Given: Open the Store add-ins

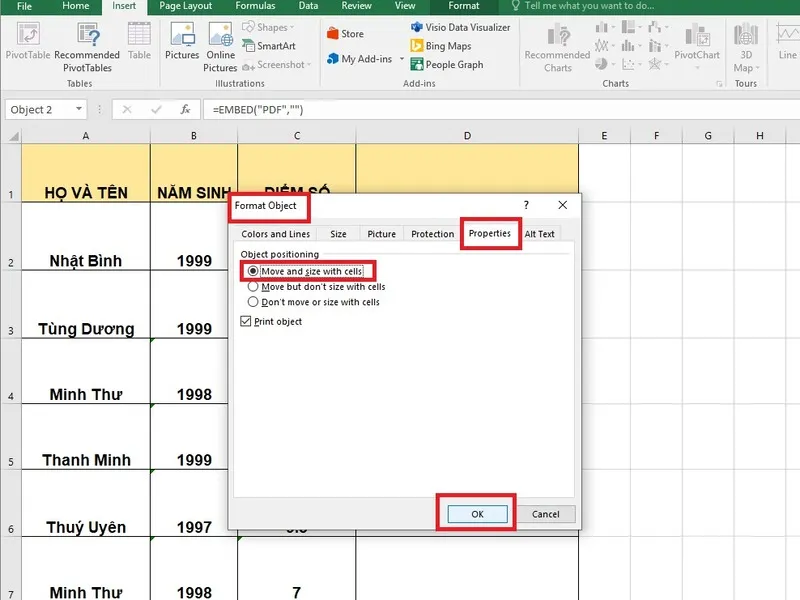Looking at the screenshot, I should (345, 34).
